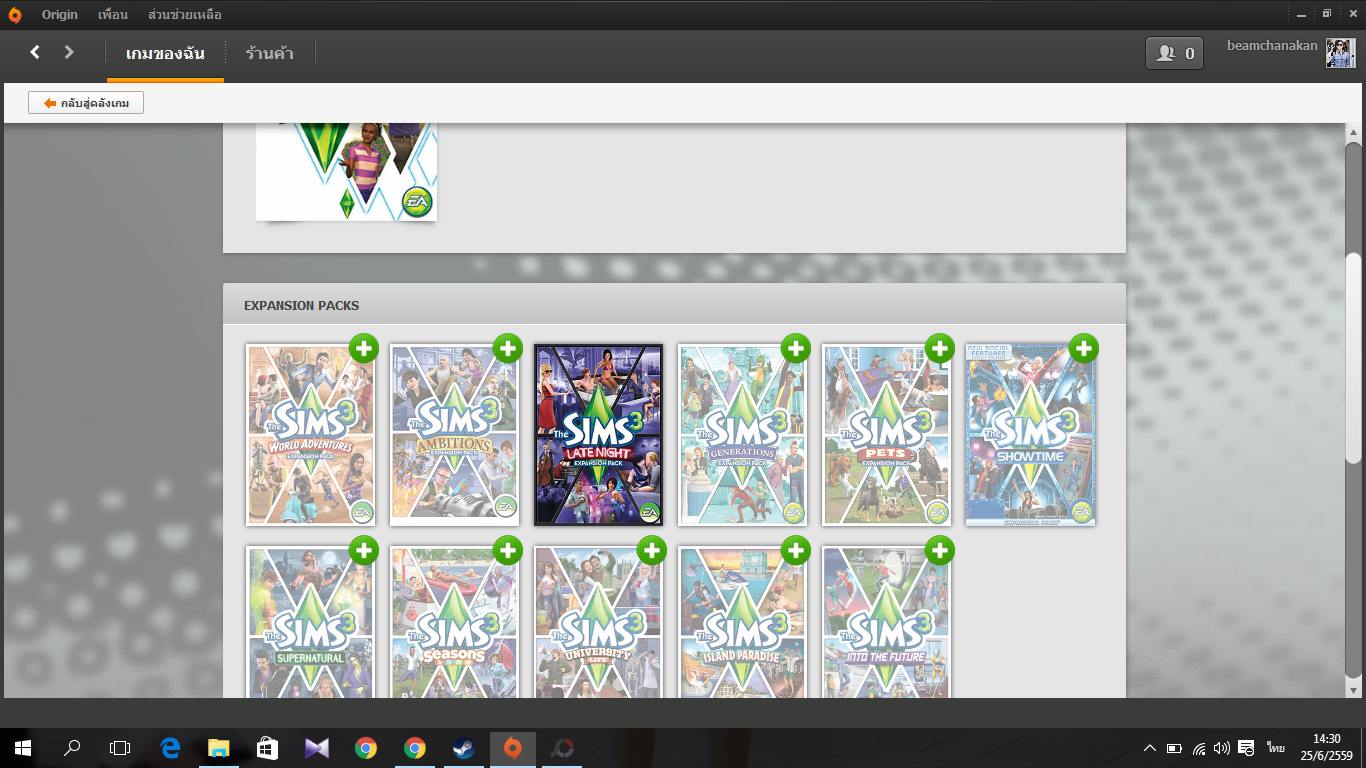The width and height of the screenshot is (1366, 768).
Task: Click the Origin logo icon
Action: (14, 15)
